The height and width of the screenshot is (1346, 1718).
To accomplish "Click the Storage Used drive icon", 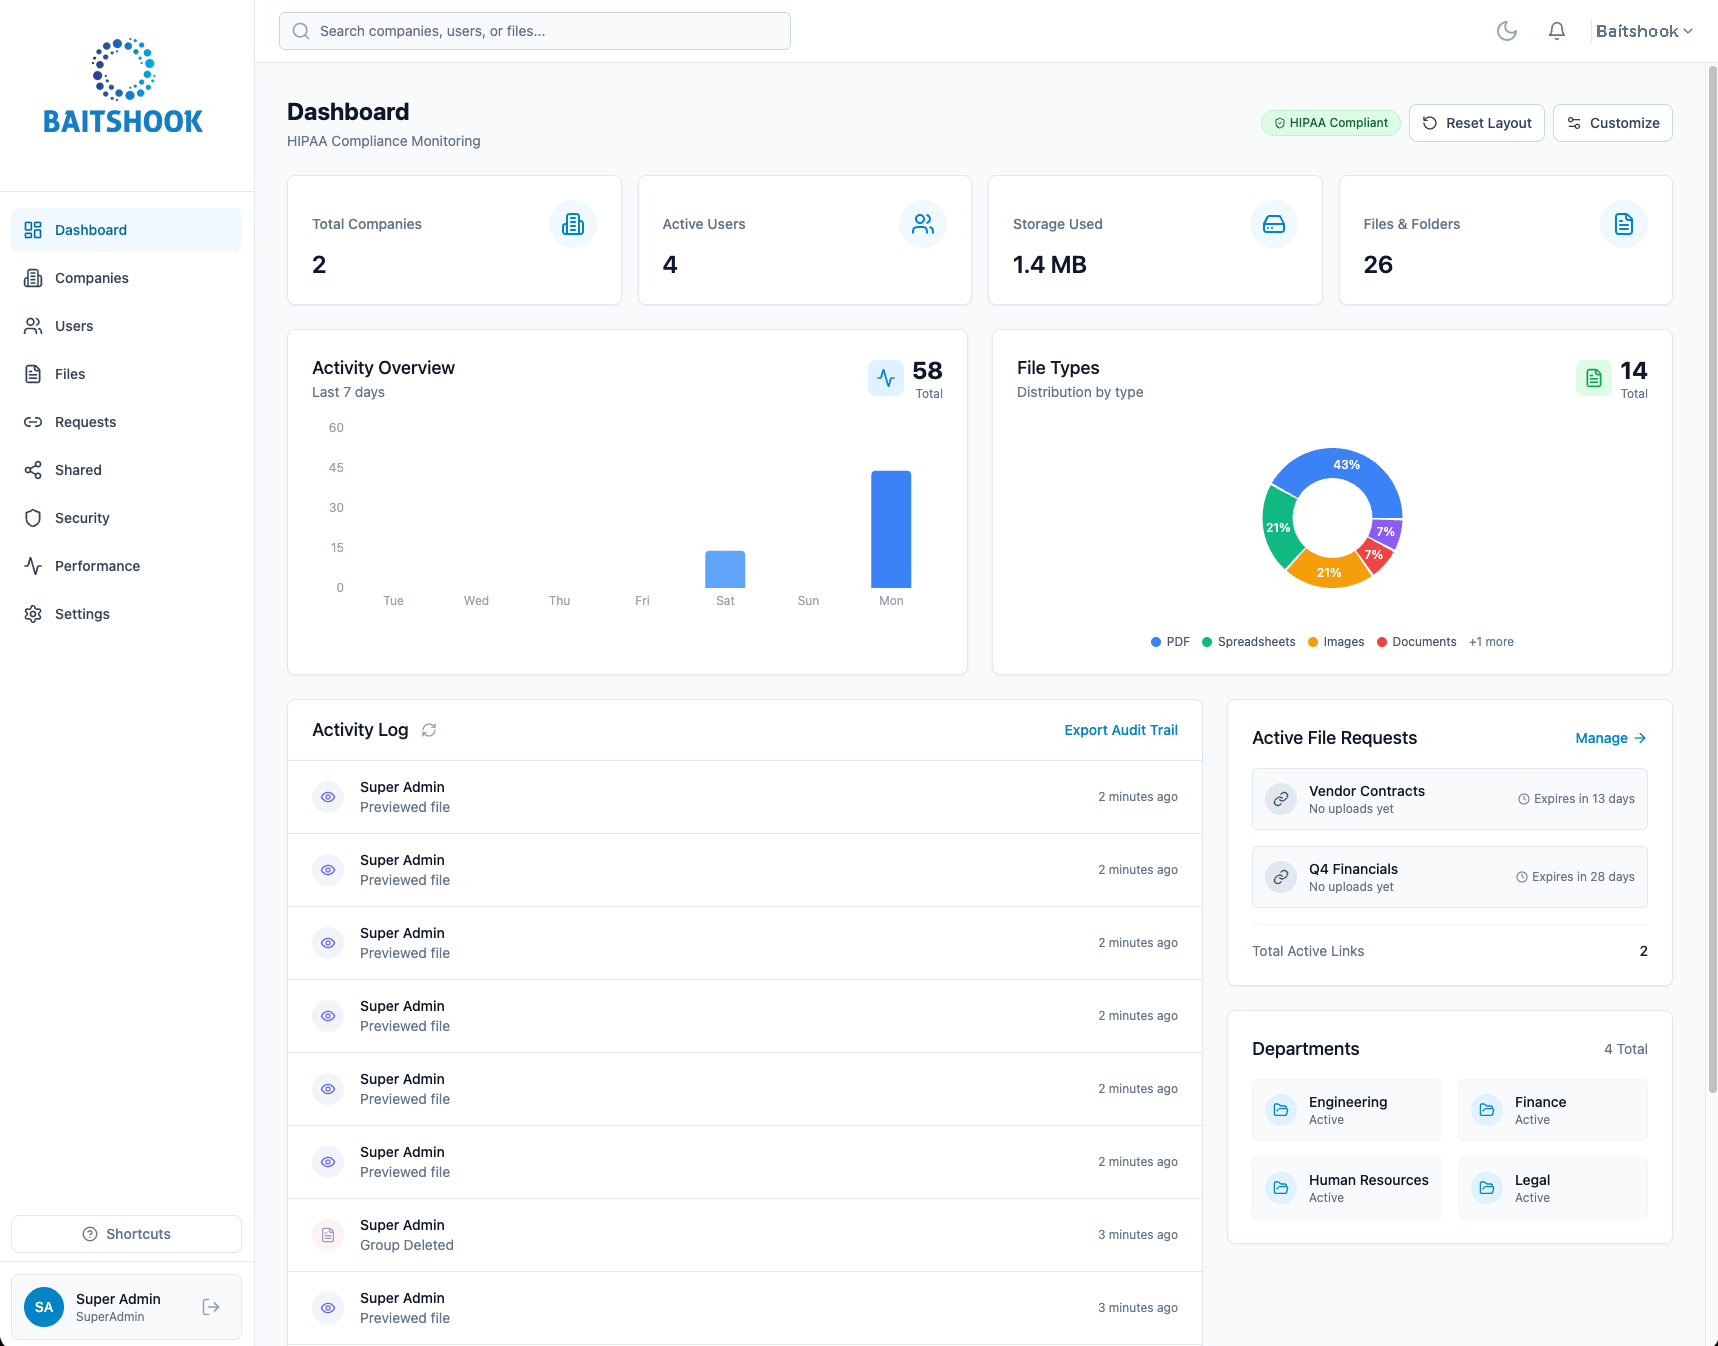I will (x=1273, y=224).
